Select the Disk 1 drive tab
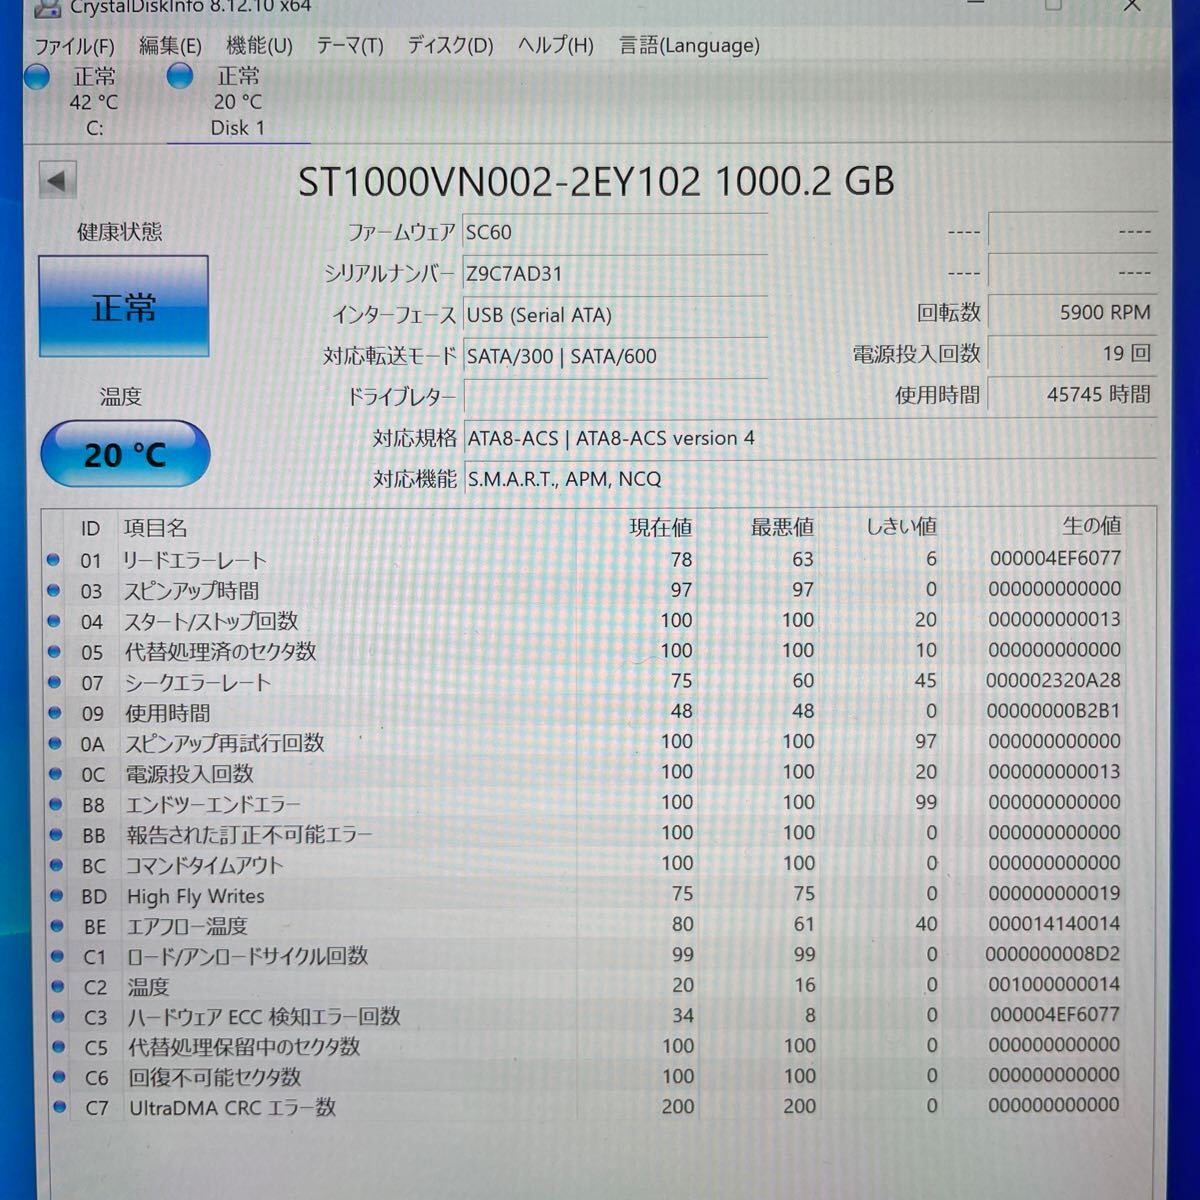The height and width of the screenshot is (1200, 1200). [x=238, y=102]
